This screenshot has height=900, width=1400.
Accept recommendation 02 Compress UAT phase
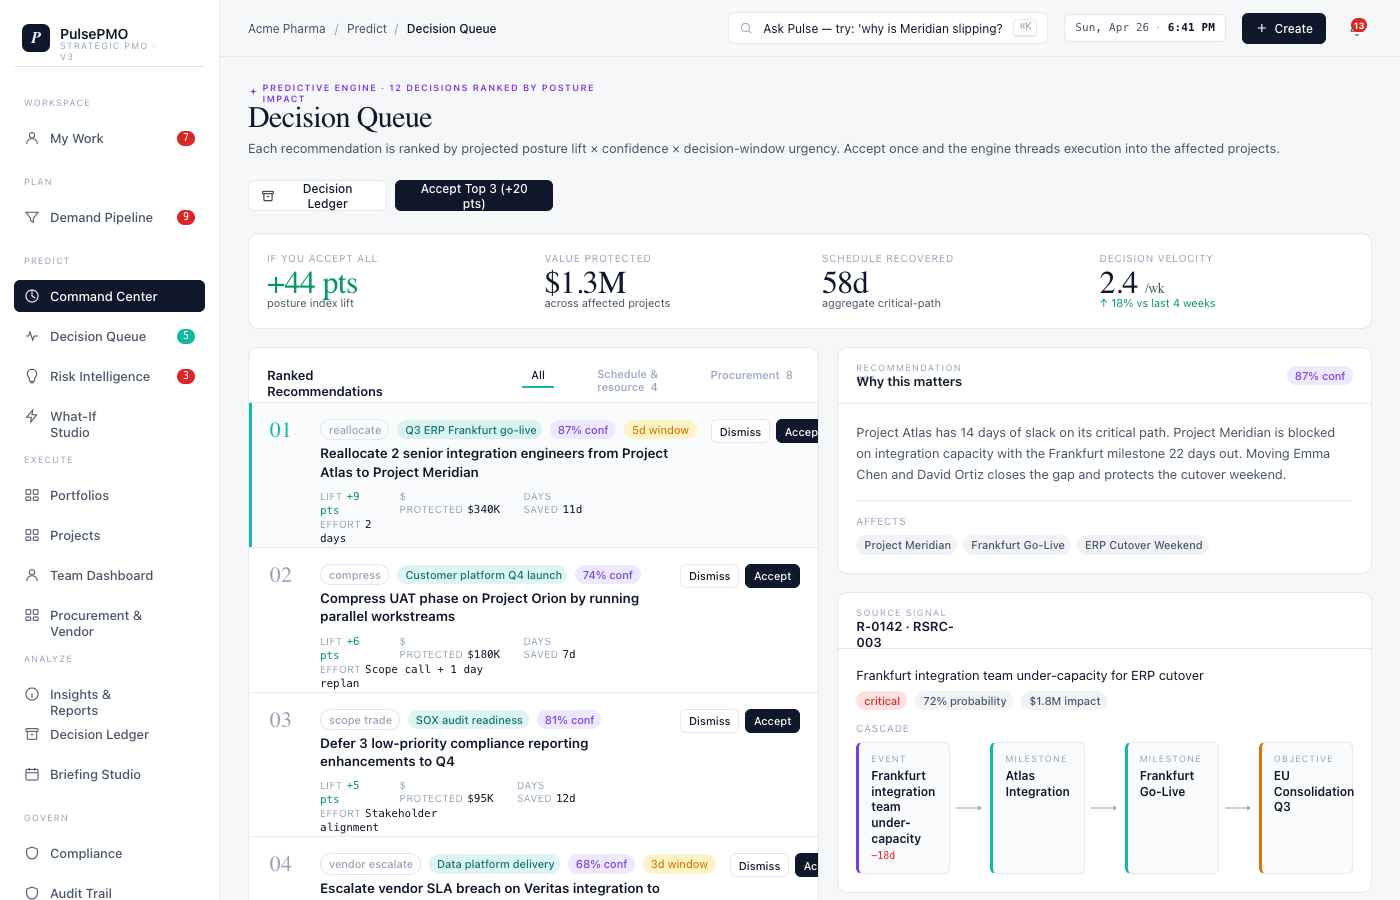(772, 576)
